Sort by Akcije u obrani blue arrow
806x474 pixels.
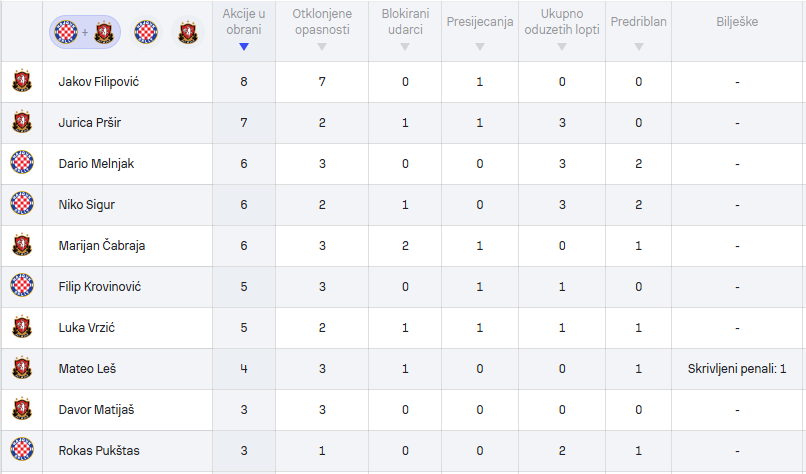point(244,47)
